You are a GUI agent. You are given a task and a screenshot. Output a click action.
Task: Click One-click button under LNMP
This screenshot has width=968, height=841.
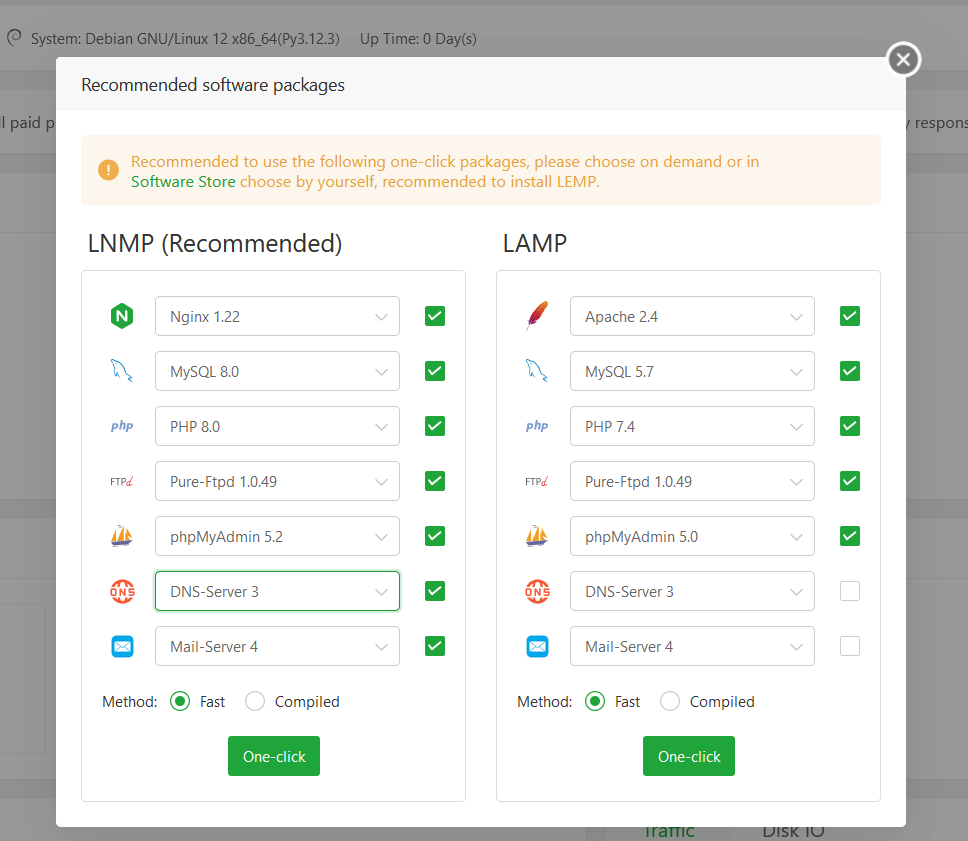(274, 756)
